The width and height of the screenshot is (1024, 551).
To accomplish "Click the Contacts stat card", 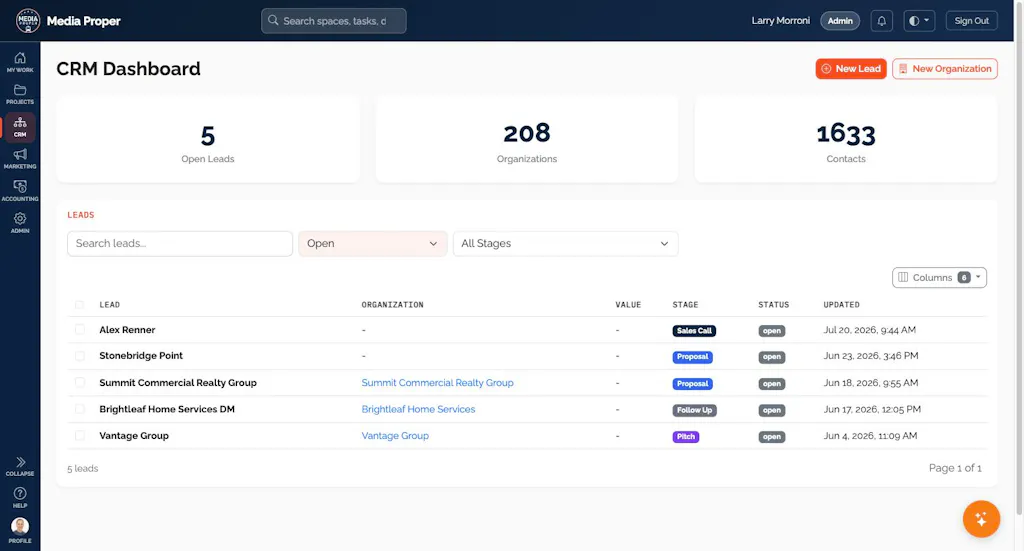I will [846, 140].
